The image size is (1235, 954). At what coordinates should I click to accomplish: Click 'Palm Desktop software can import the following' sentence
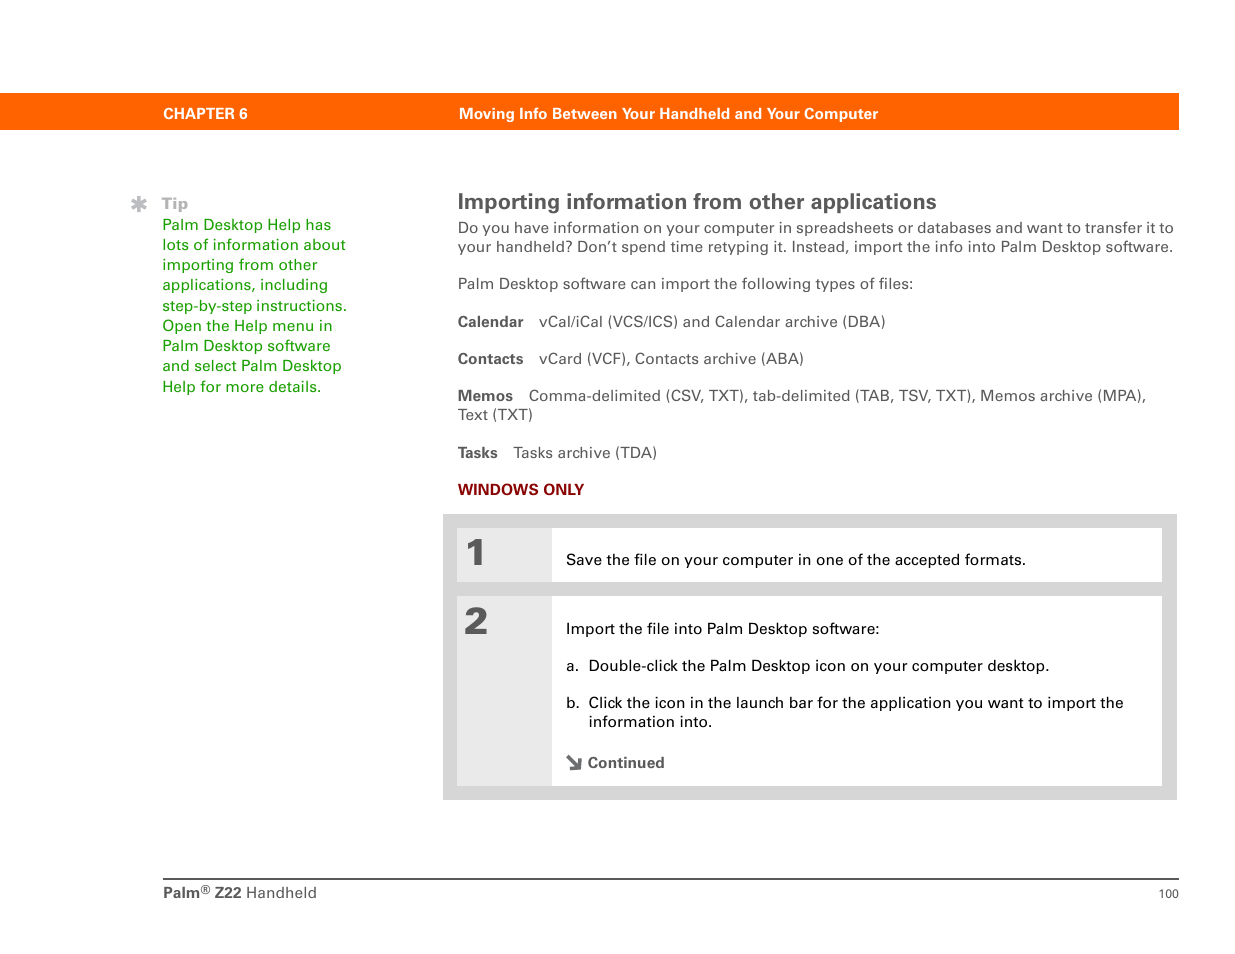[685, 284]
